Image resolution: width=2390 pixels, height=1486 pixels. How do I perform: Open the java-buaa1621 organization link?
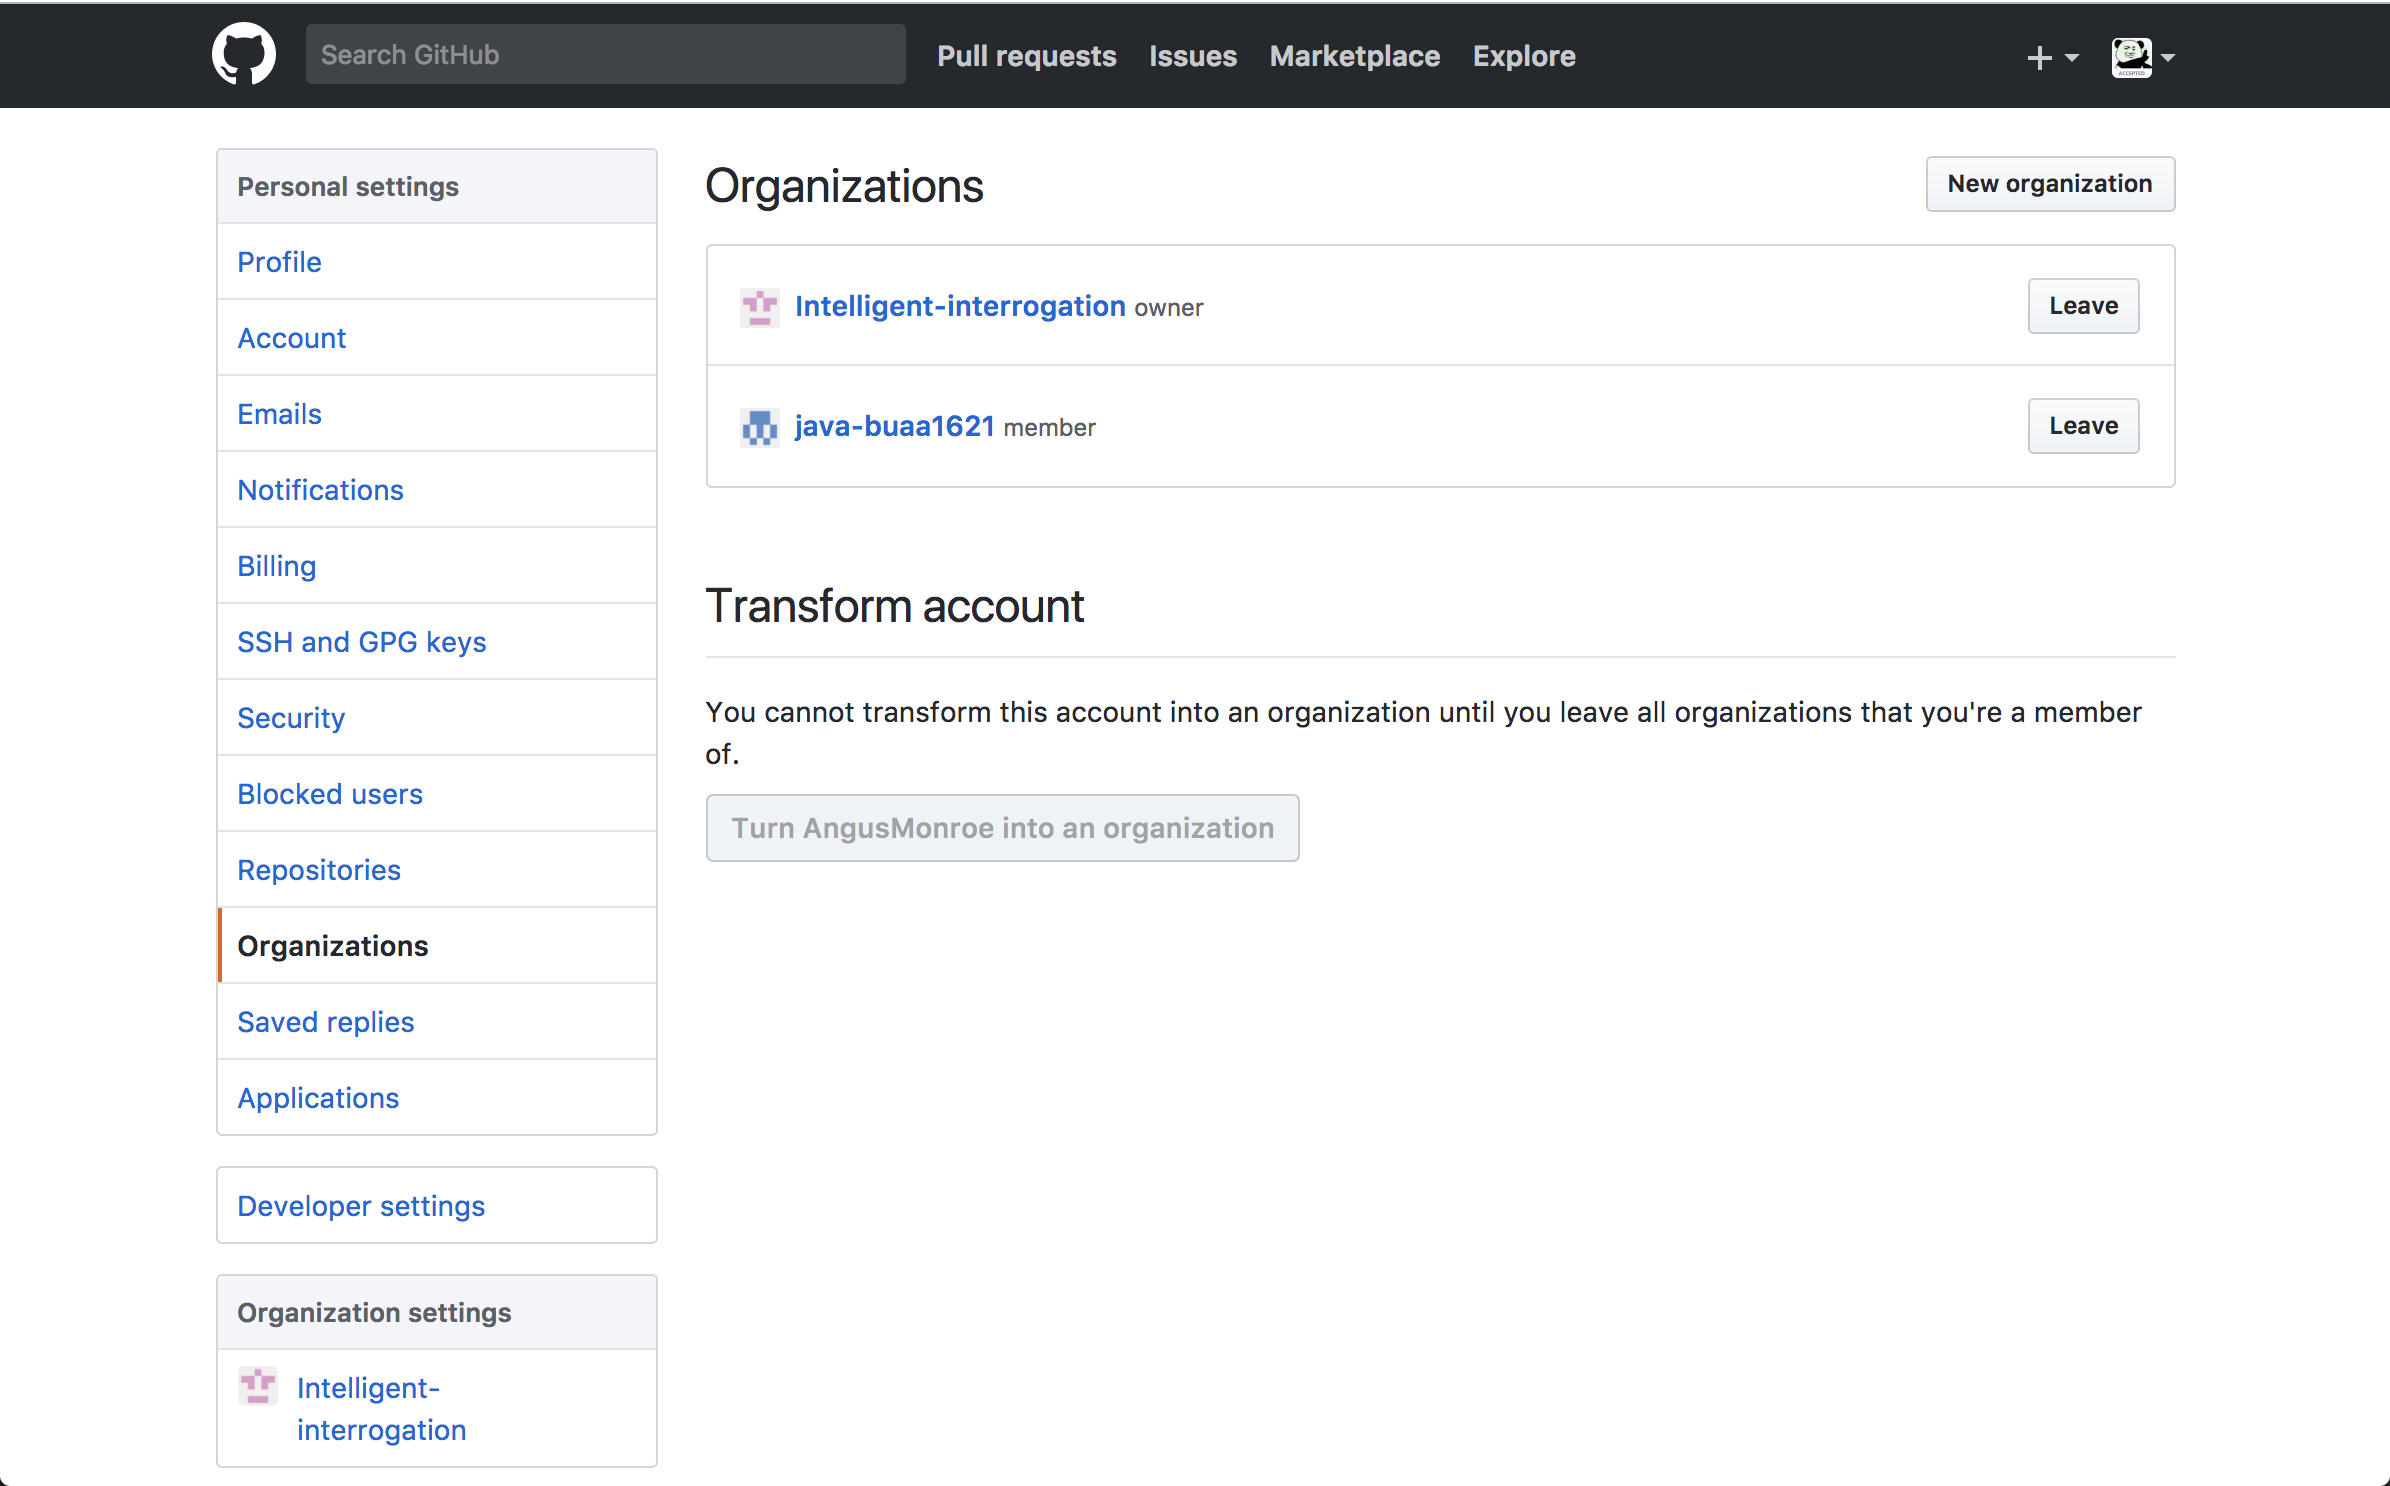[894, 427]
